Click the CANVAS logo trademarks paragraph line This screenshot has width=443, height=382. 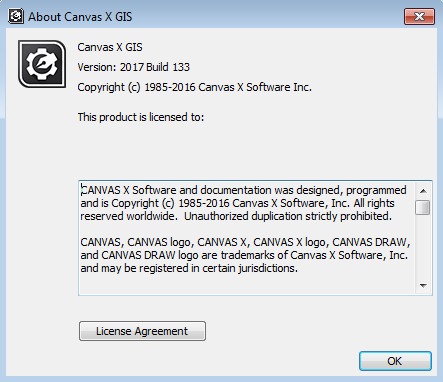[x=245, y=242]
